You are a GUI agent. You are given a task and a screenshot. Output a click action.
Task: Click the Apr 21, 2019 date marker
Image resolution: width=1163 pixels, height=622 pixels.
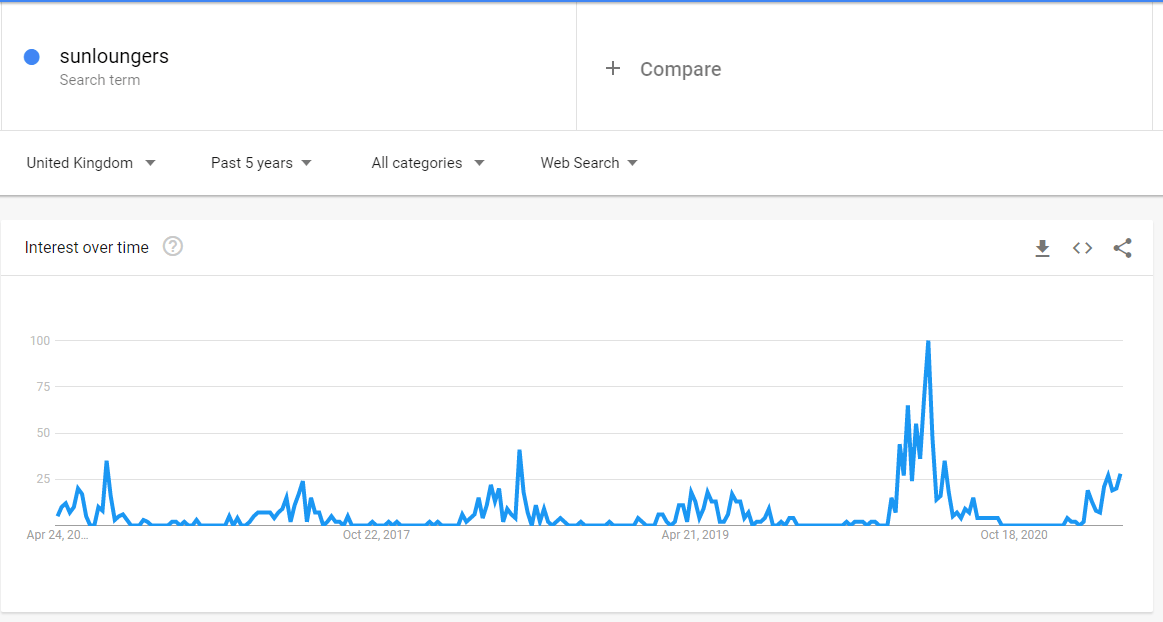click(695, 535)
